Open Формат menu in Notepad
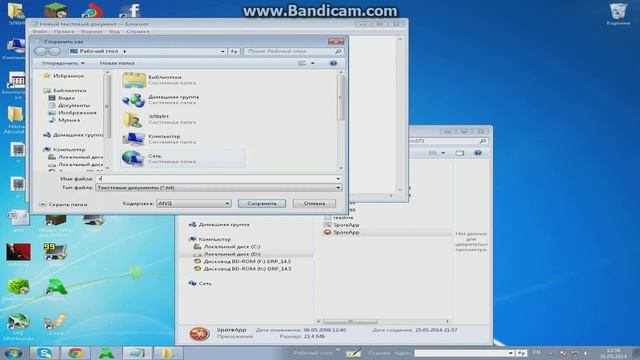The height and width of the screenshot is (360, 640). tap(91, 31)
